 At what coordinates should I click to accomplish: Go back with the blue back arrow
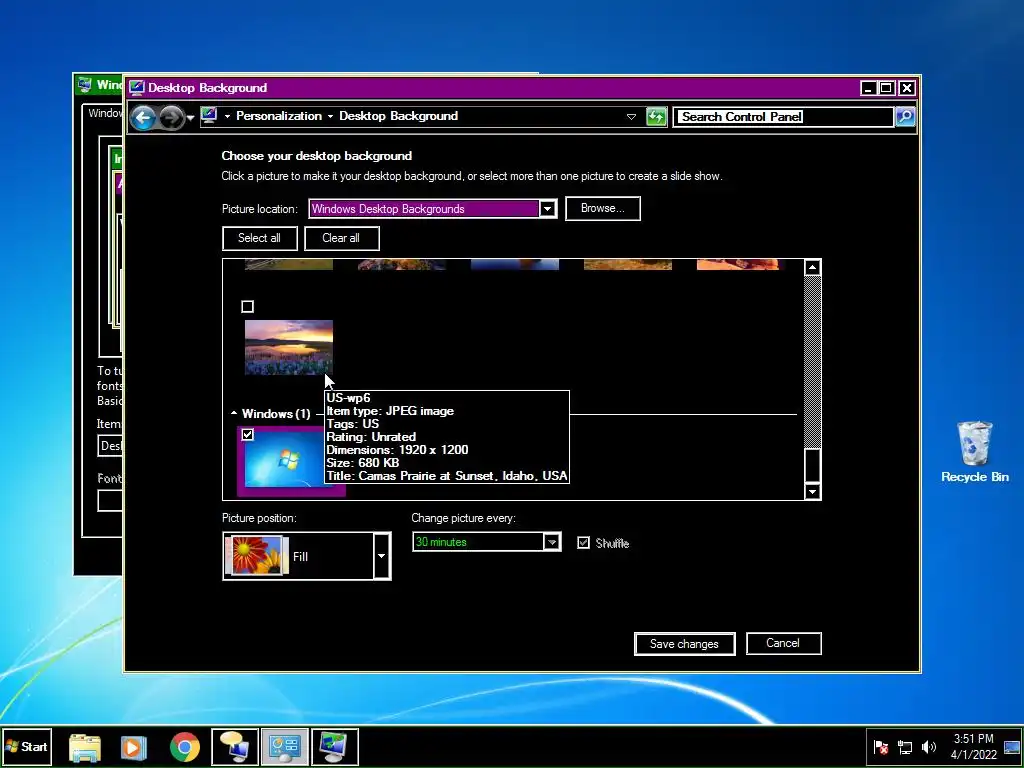[x=143, y=118]
